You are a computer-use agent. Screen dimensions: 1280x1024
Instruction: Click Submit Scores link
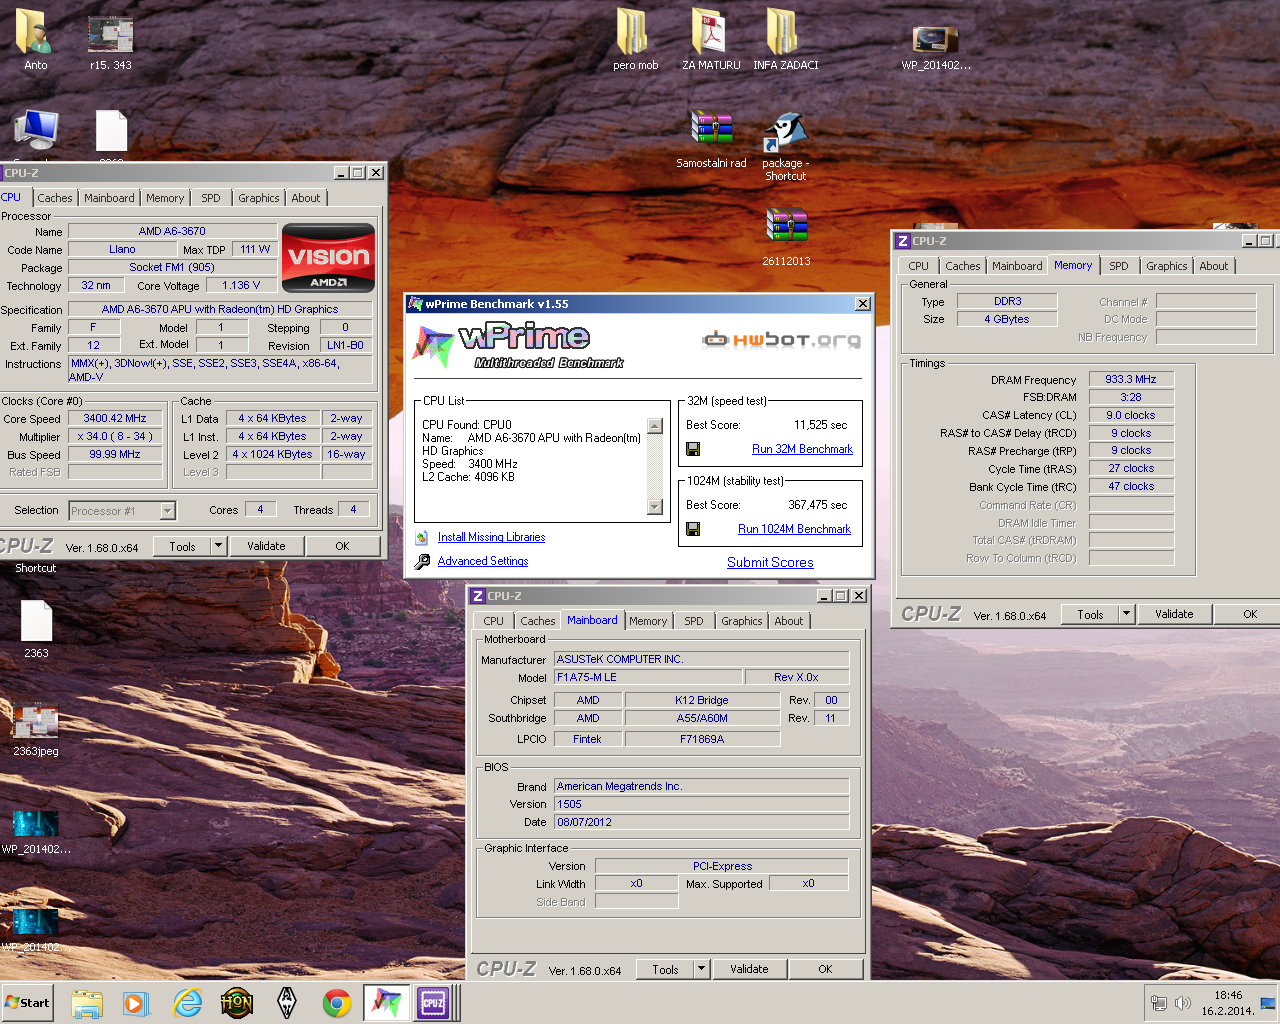pos(770,562)
